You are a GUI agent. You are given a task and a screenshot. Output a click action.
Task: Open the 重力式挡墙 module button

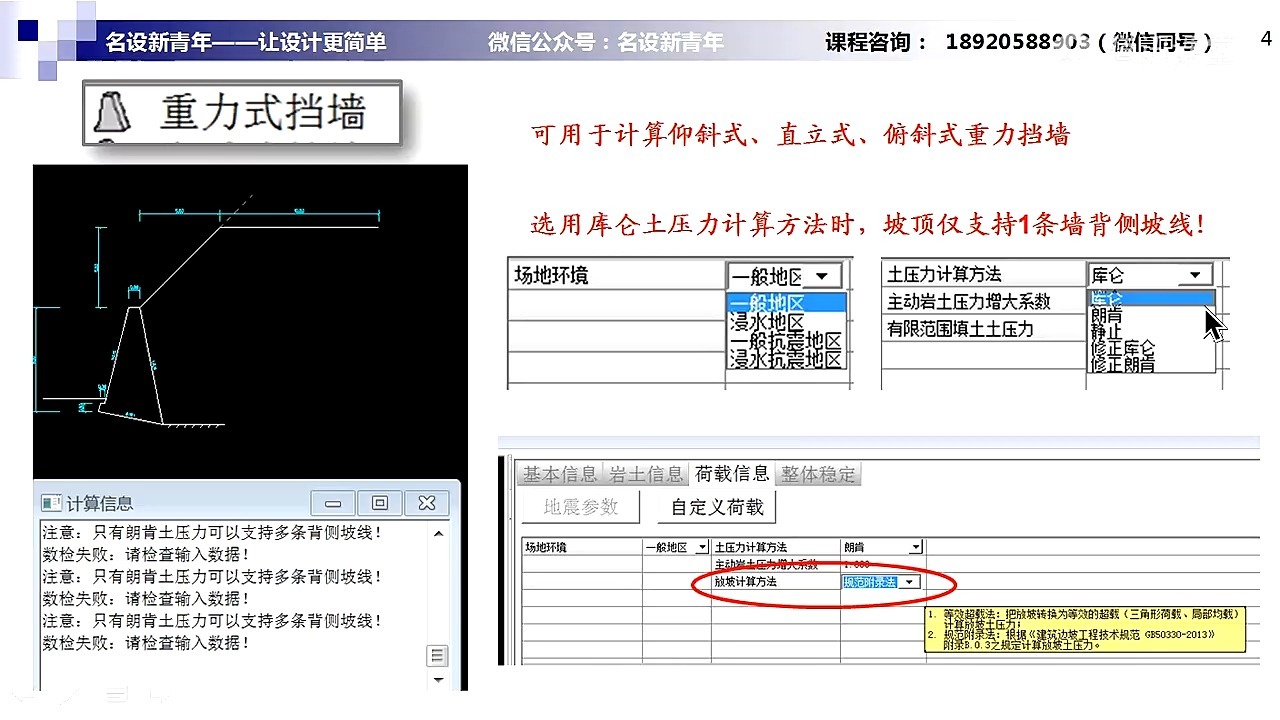[x=242, y=113]
